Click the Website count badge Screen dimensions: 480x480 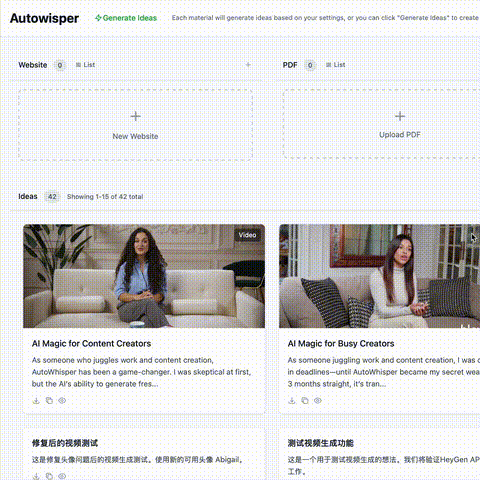[x=60, y=65]
